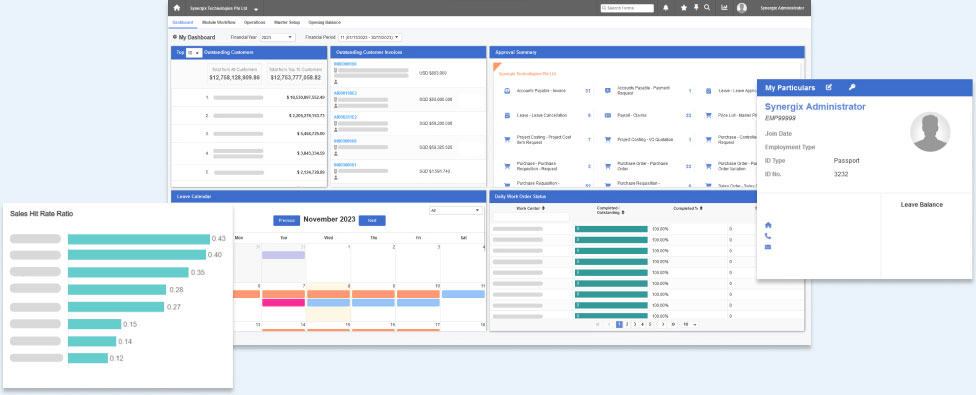Click the phone icon in My Particulars
976x395 pixels.
[x=768, y=236]
